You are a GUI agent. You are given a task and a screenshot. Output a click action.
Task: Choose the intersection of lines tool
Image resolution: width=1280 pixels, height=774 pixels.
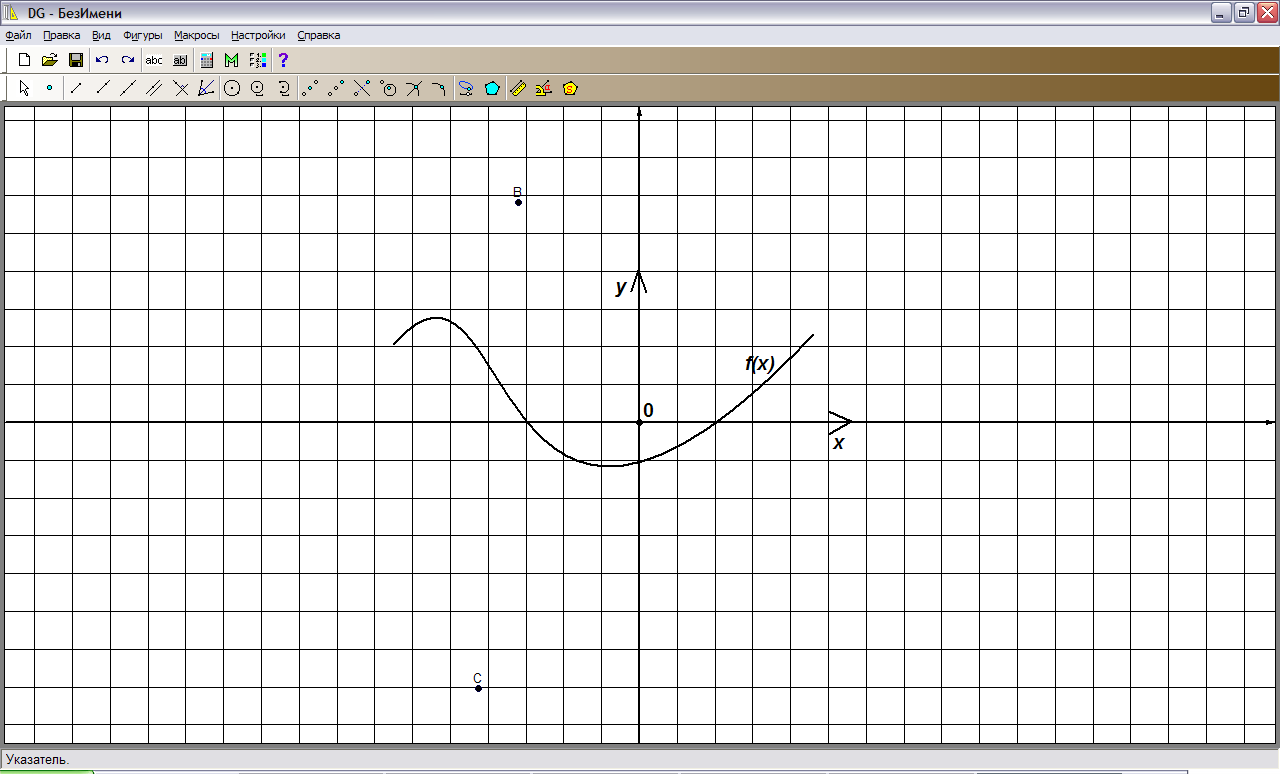click(x=415, y=88)
